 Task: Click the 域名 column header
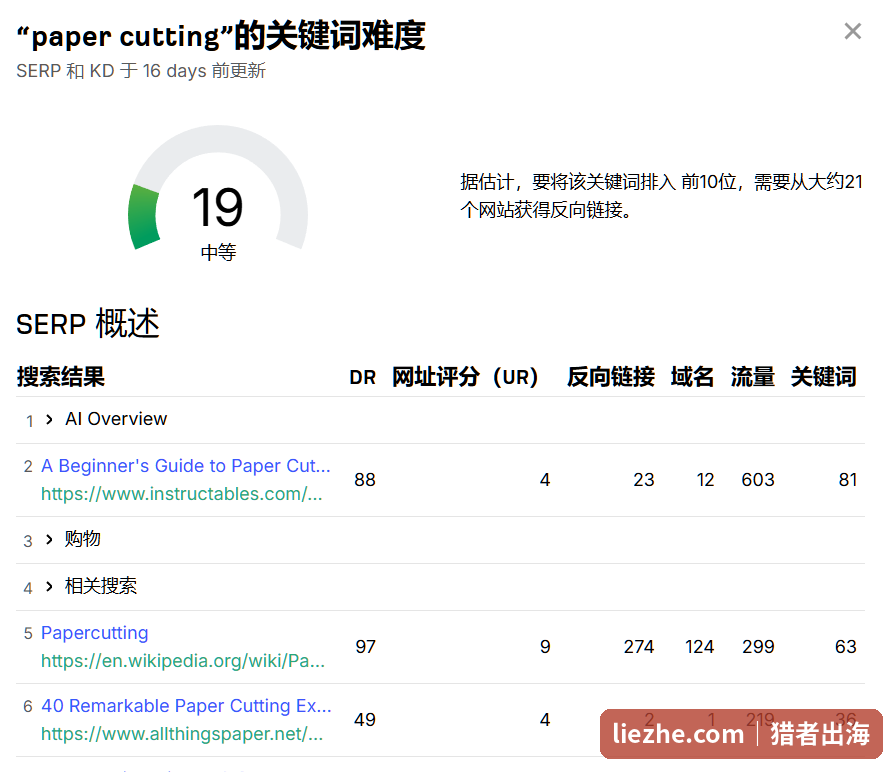pyautogui.click(x=692, y=377)
